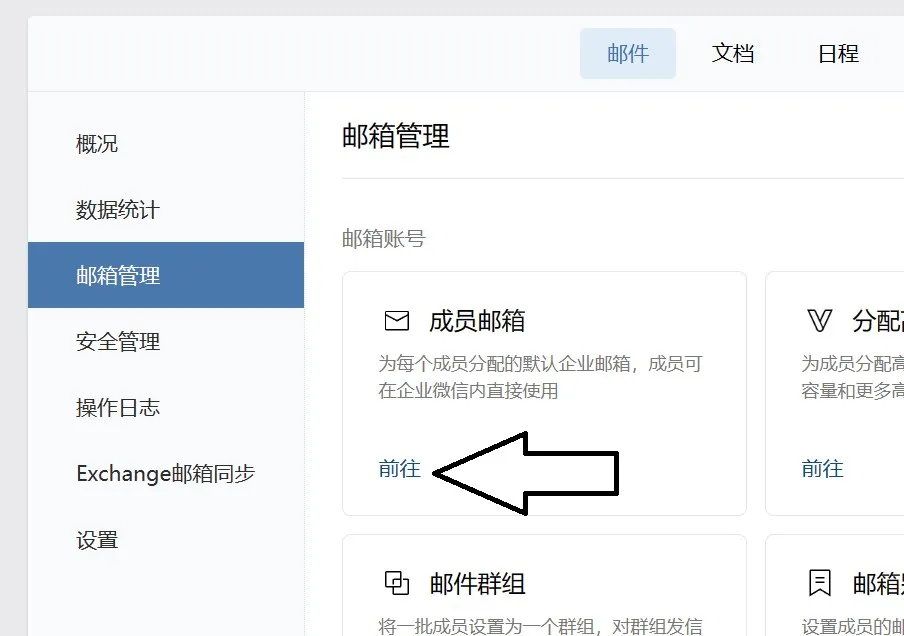Click the 邮件群组 card description text

point(540,626)
